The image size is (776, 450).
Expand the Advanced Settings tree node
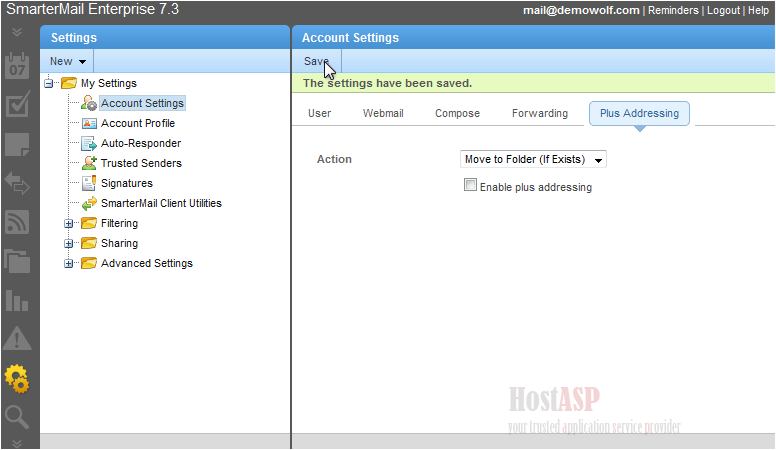coord(69,263)
